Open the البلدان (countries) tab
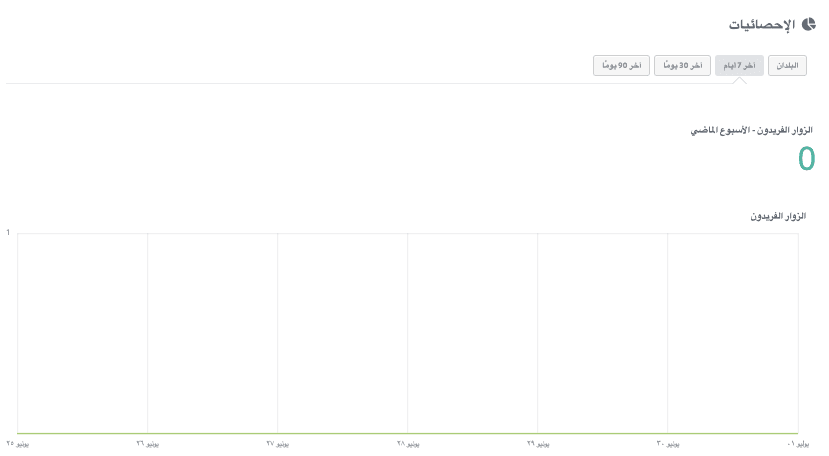The width and height of the screenshot is (829, 456). tap(787, 66)
